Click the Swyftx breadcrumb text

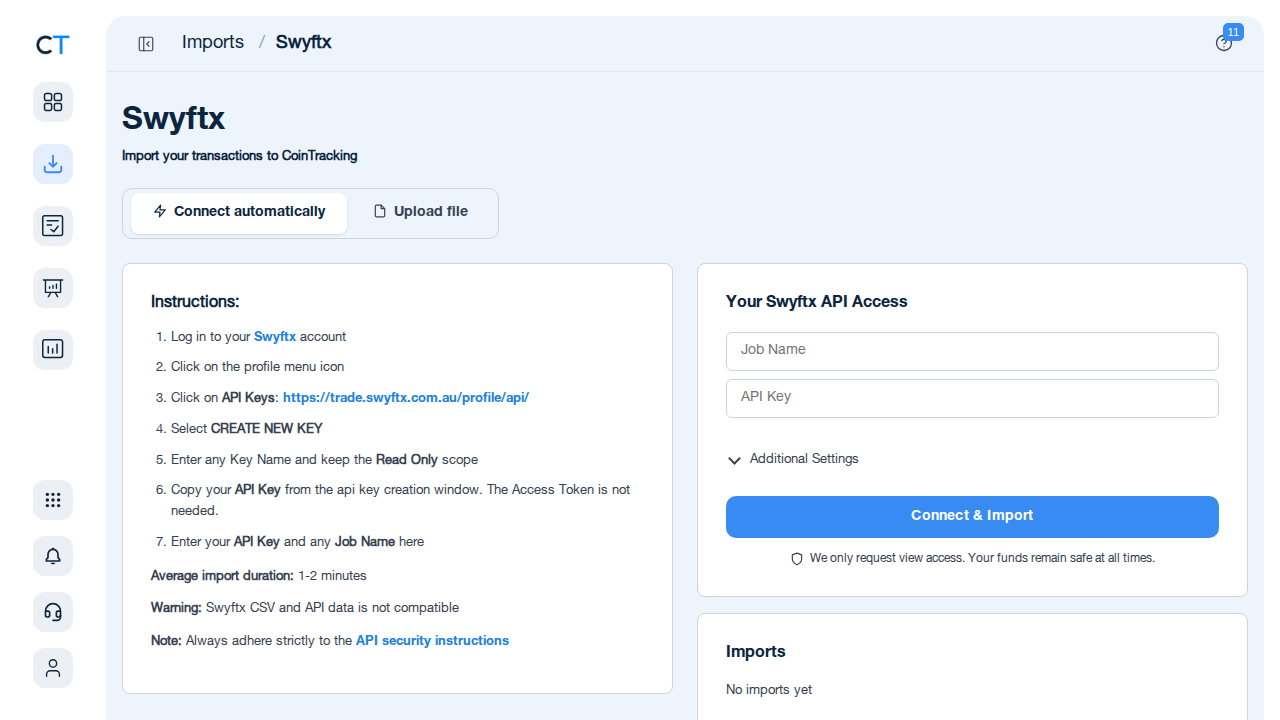(304, 42)
